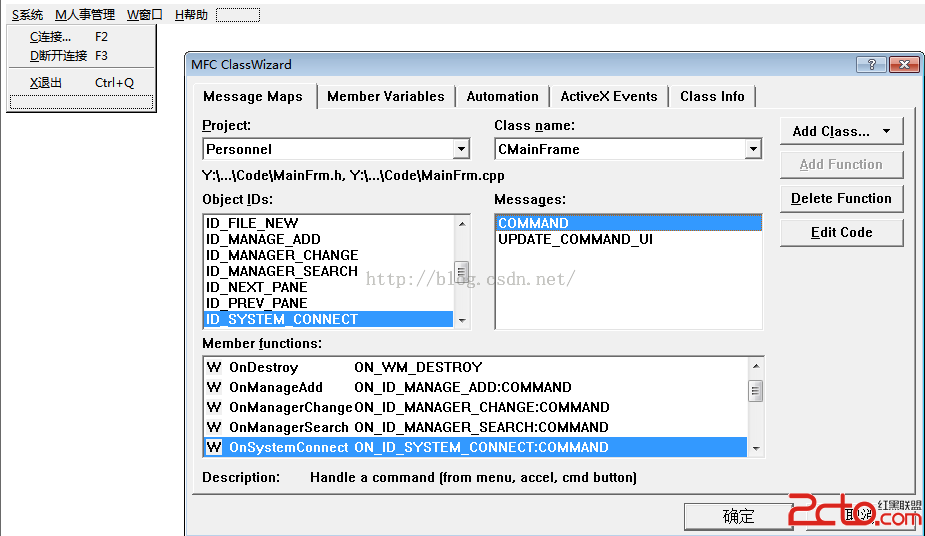Select OnManagerSearch member function row
Image resolution: width=925 pixels, height=536 pixels.
tap(475, 428)
